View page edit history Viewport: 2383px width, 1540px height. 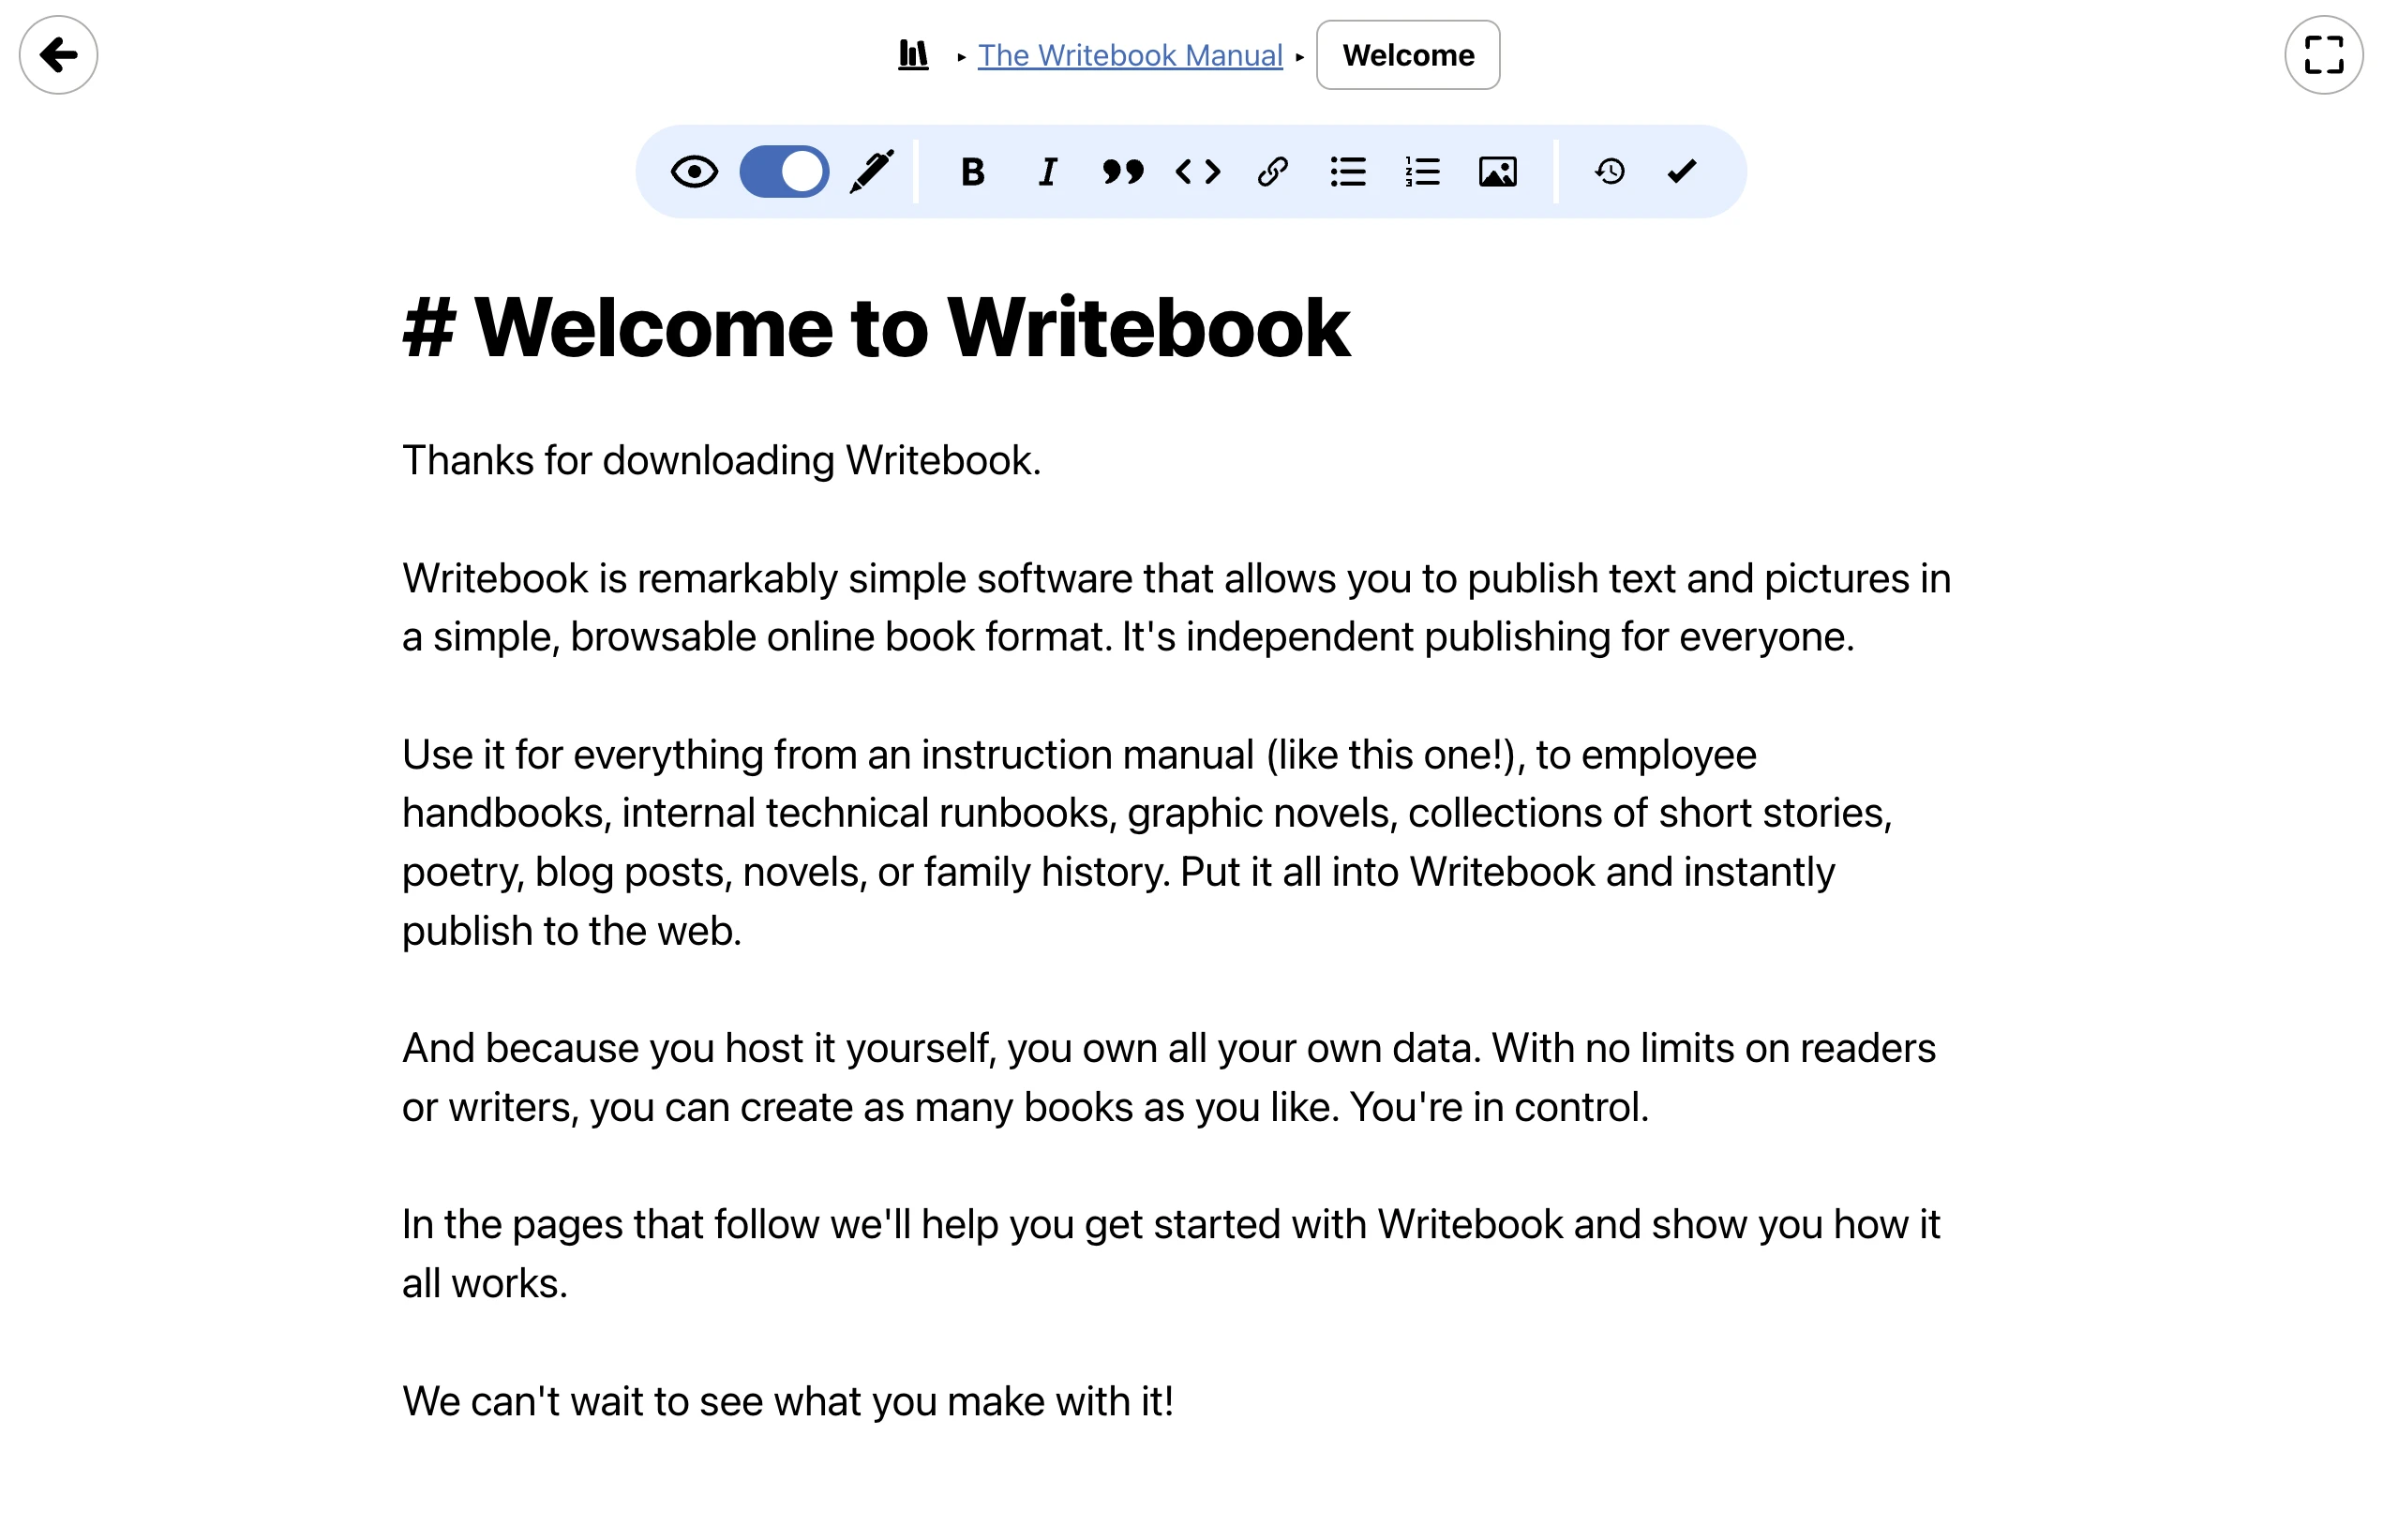[1609, 172]
